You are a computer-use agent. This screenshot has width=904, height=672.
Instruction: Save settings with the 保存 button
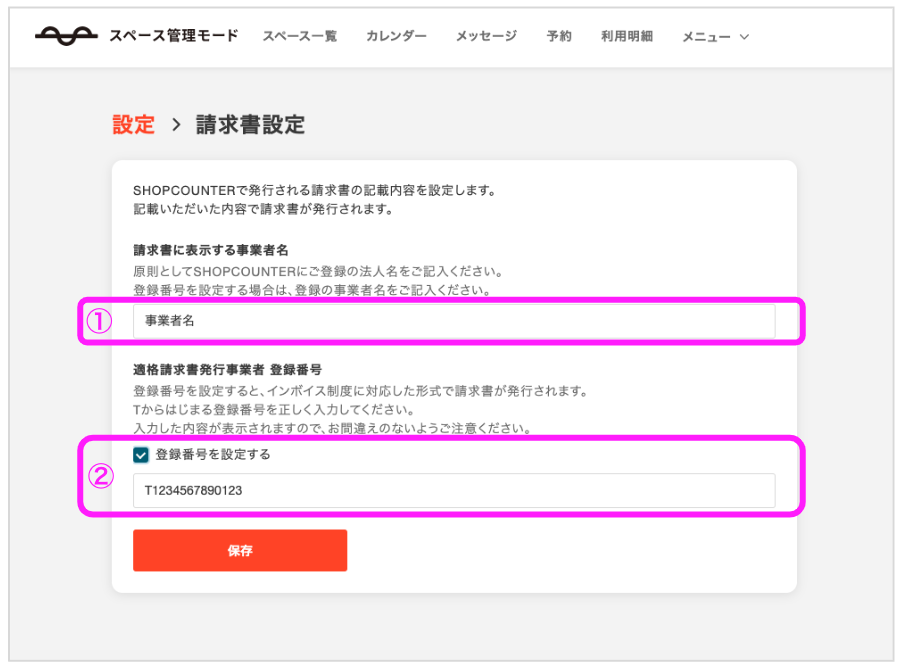[240, 550]
